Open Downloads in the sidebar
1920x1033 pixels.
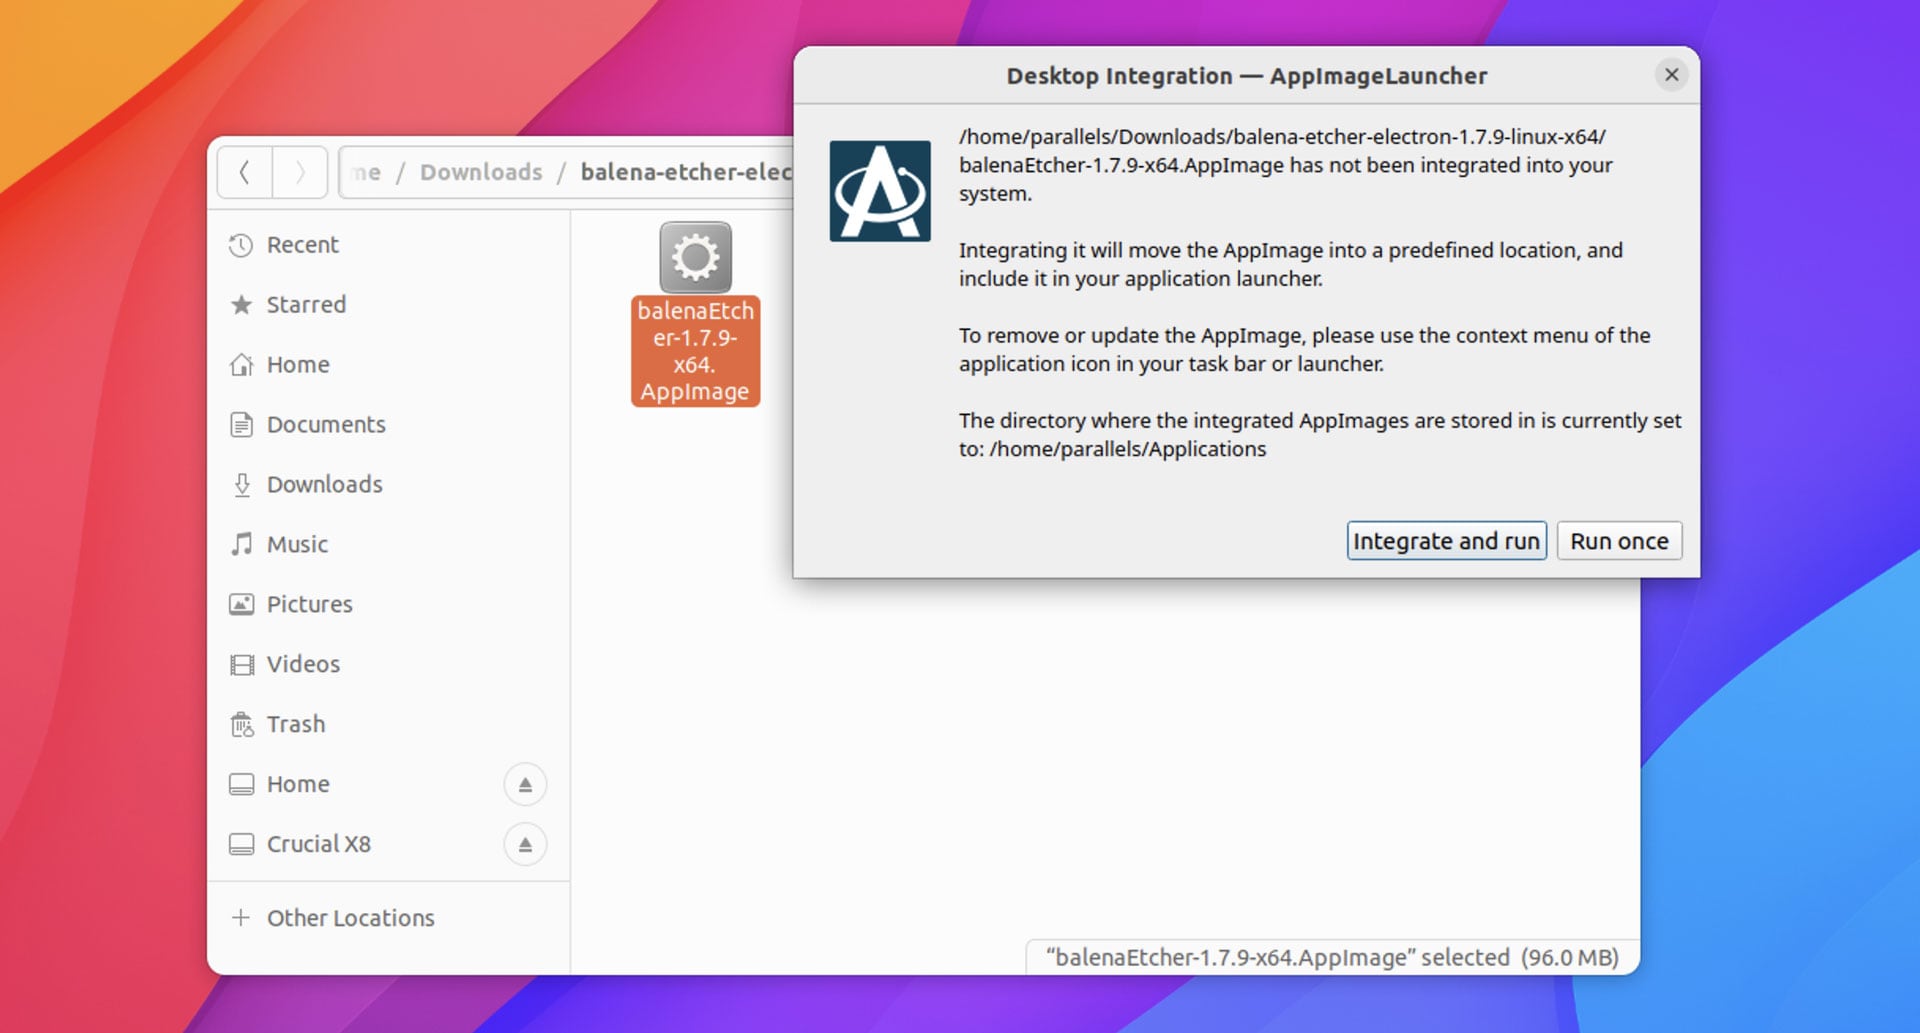(388, 485)
